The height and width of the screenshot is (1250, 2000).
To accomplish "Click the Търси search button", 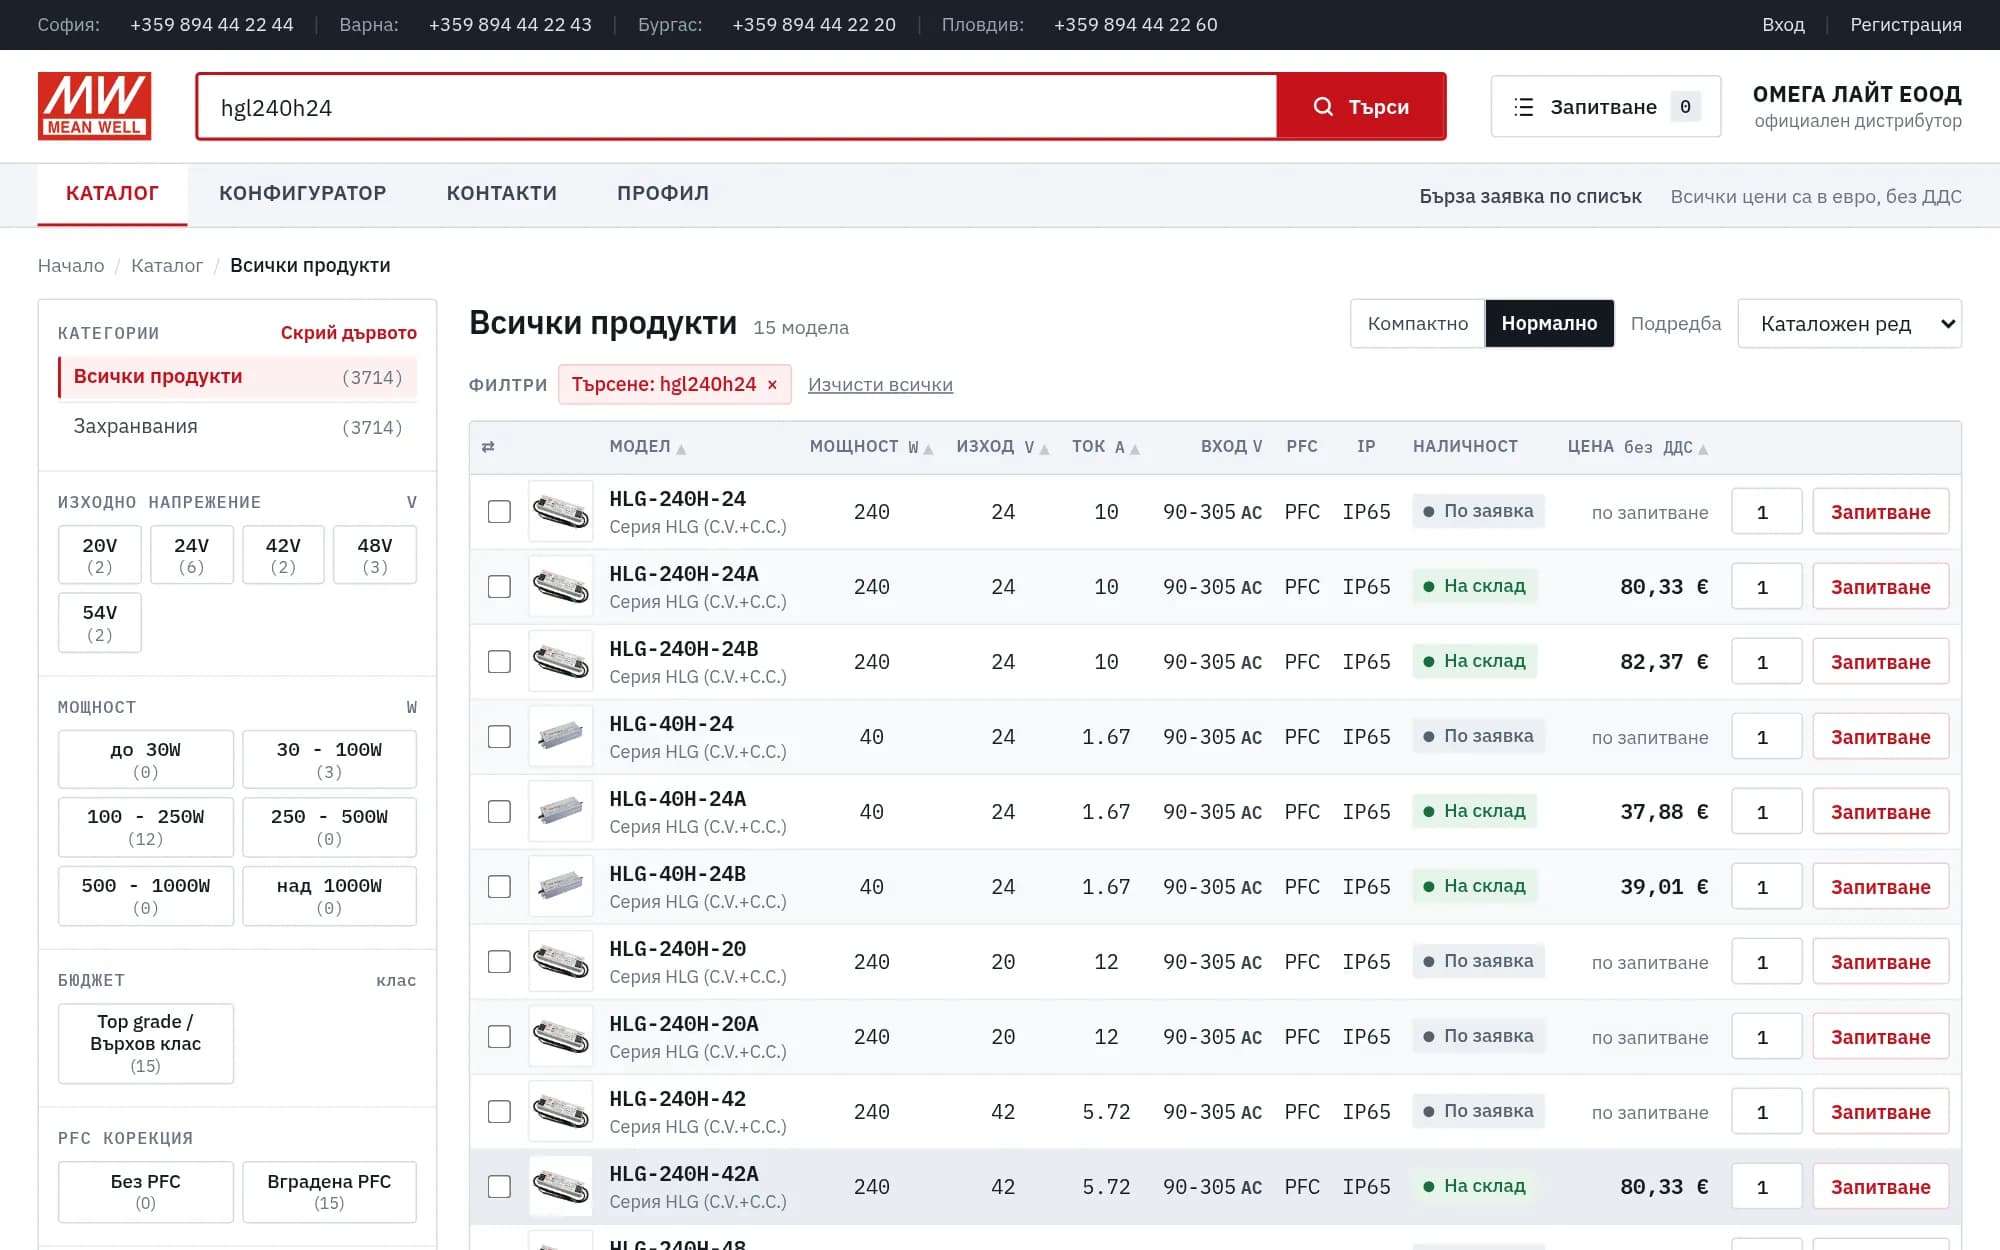I will [1361, 106].
